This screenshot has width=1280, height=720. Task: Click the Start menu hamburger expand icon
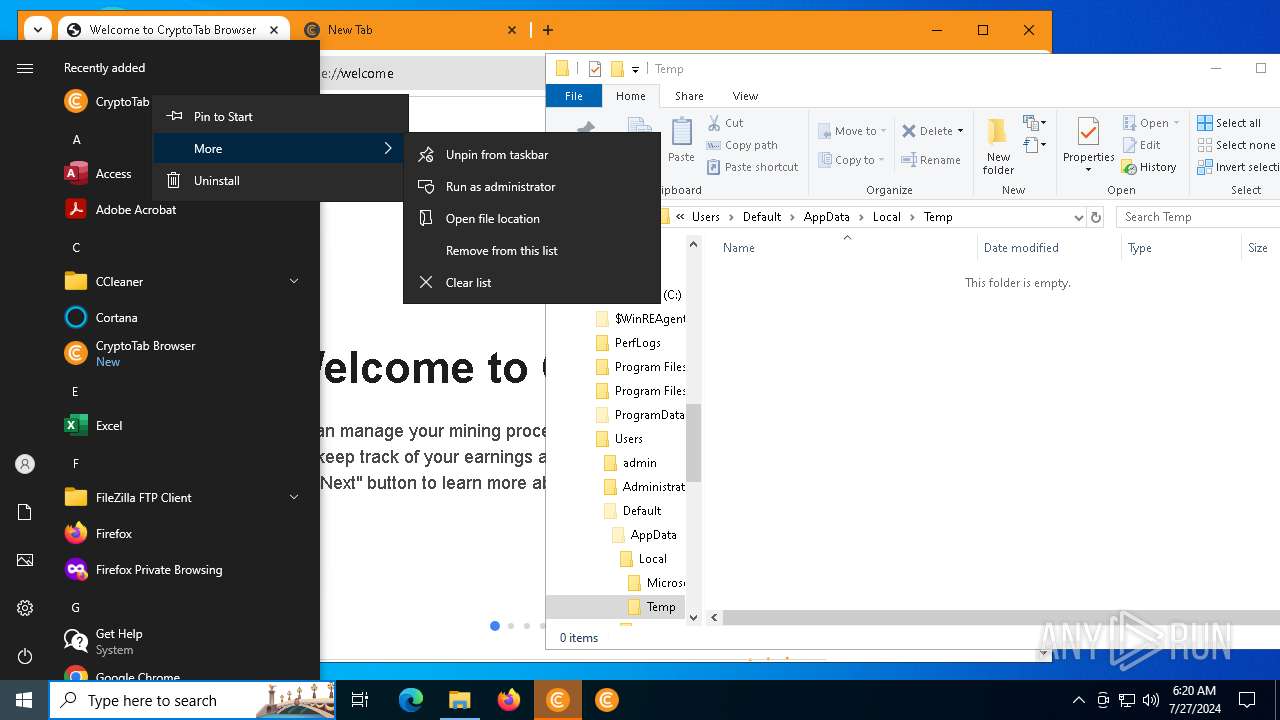[25, 68]
